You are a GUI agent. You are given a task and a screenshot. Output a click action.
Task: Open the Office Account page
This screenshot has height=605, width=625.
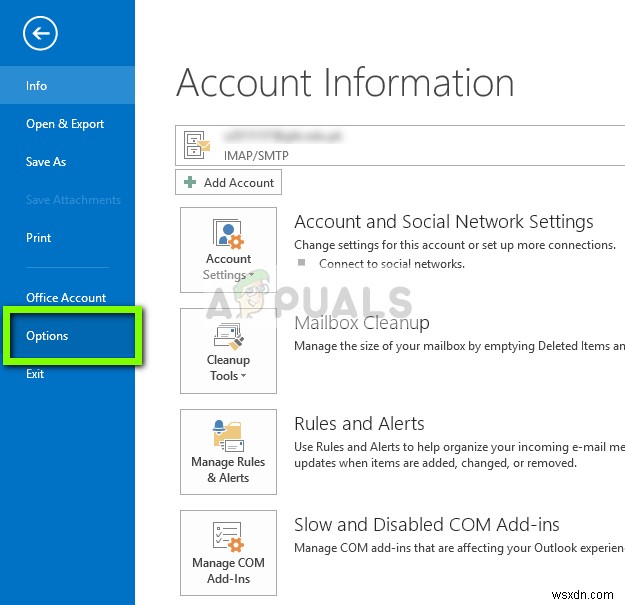point(66,297)
